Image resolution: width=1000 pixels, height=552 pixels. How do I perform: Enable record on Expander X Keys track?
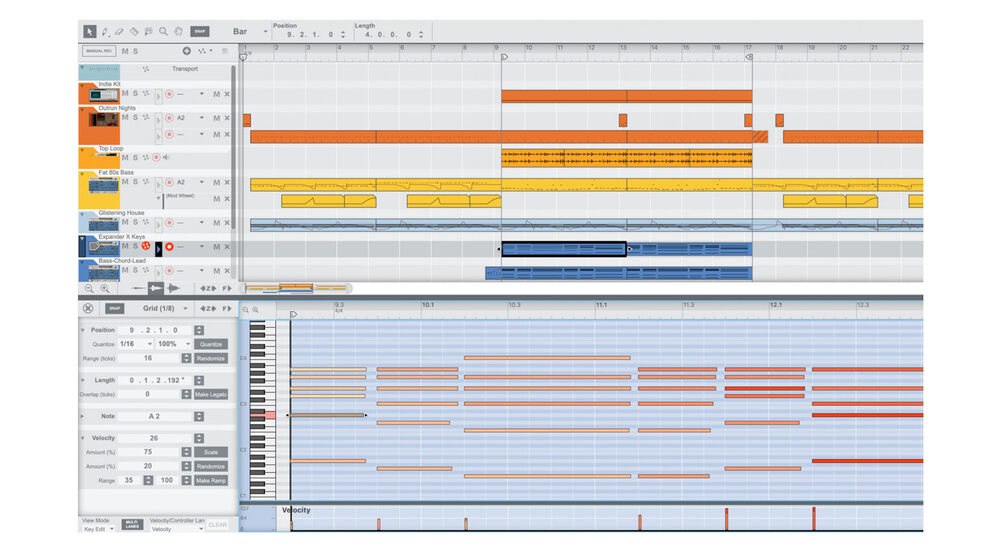[169, 246]
